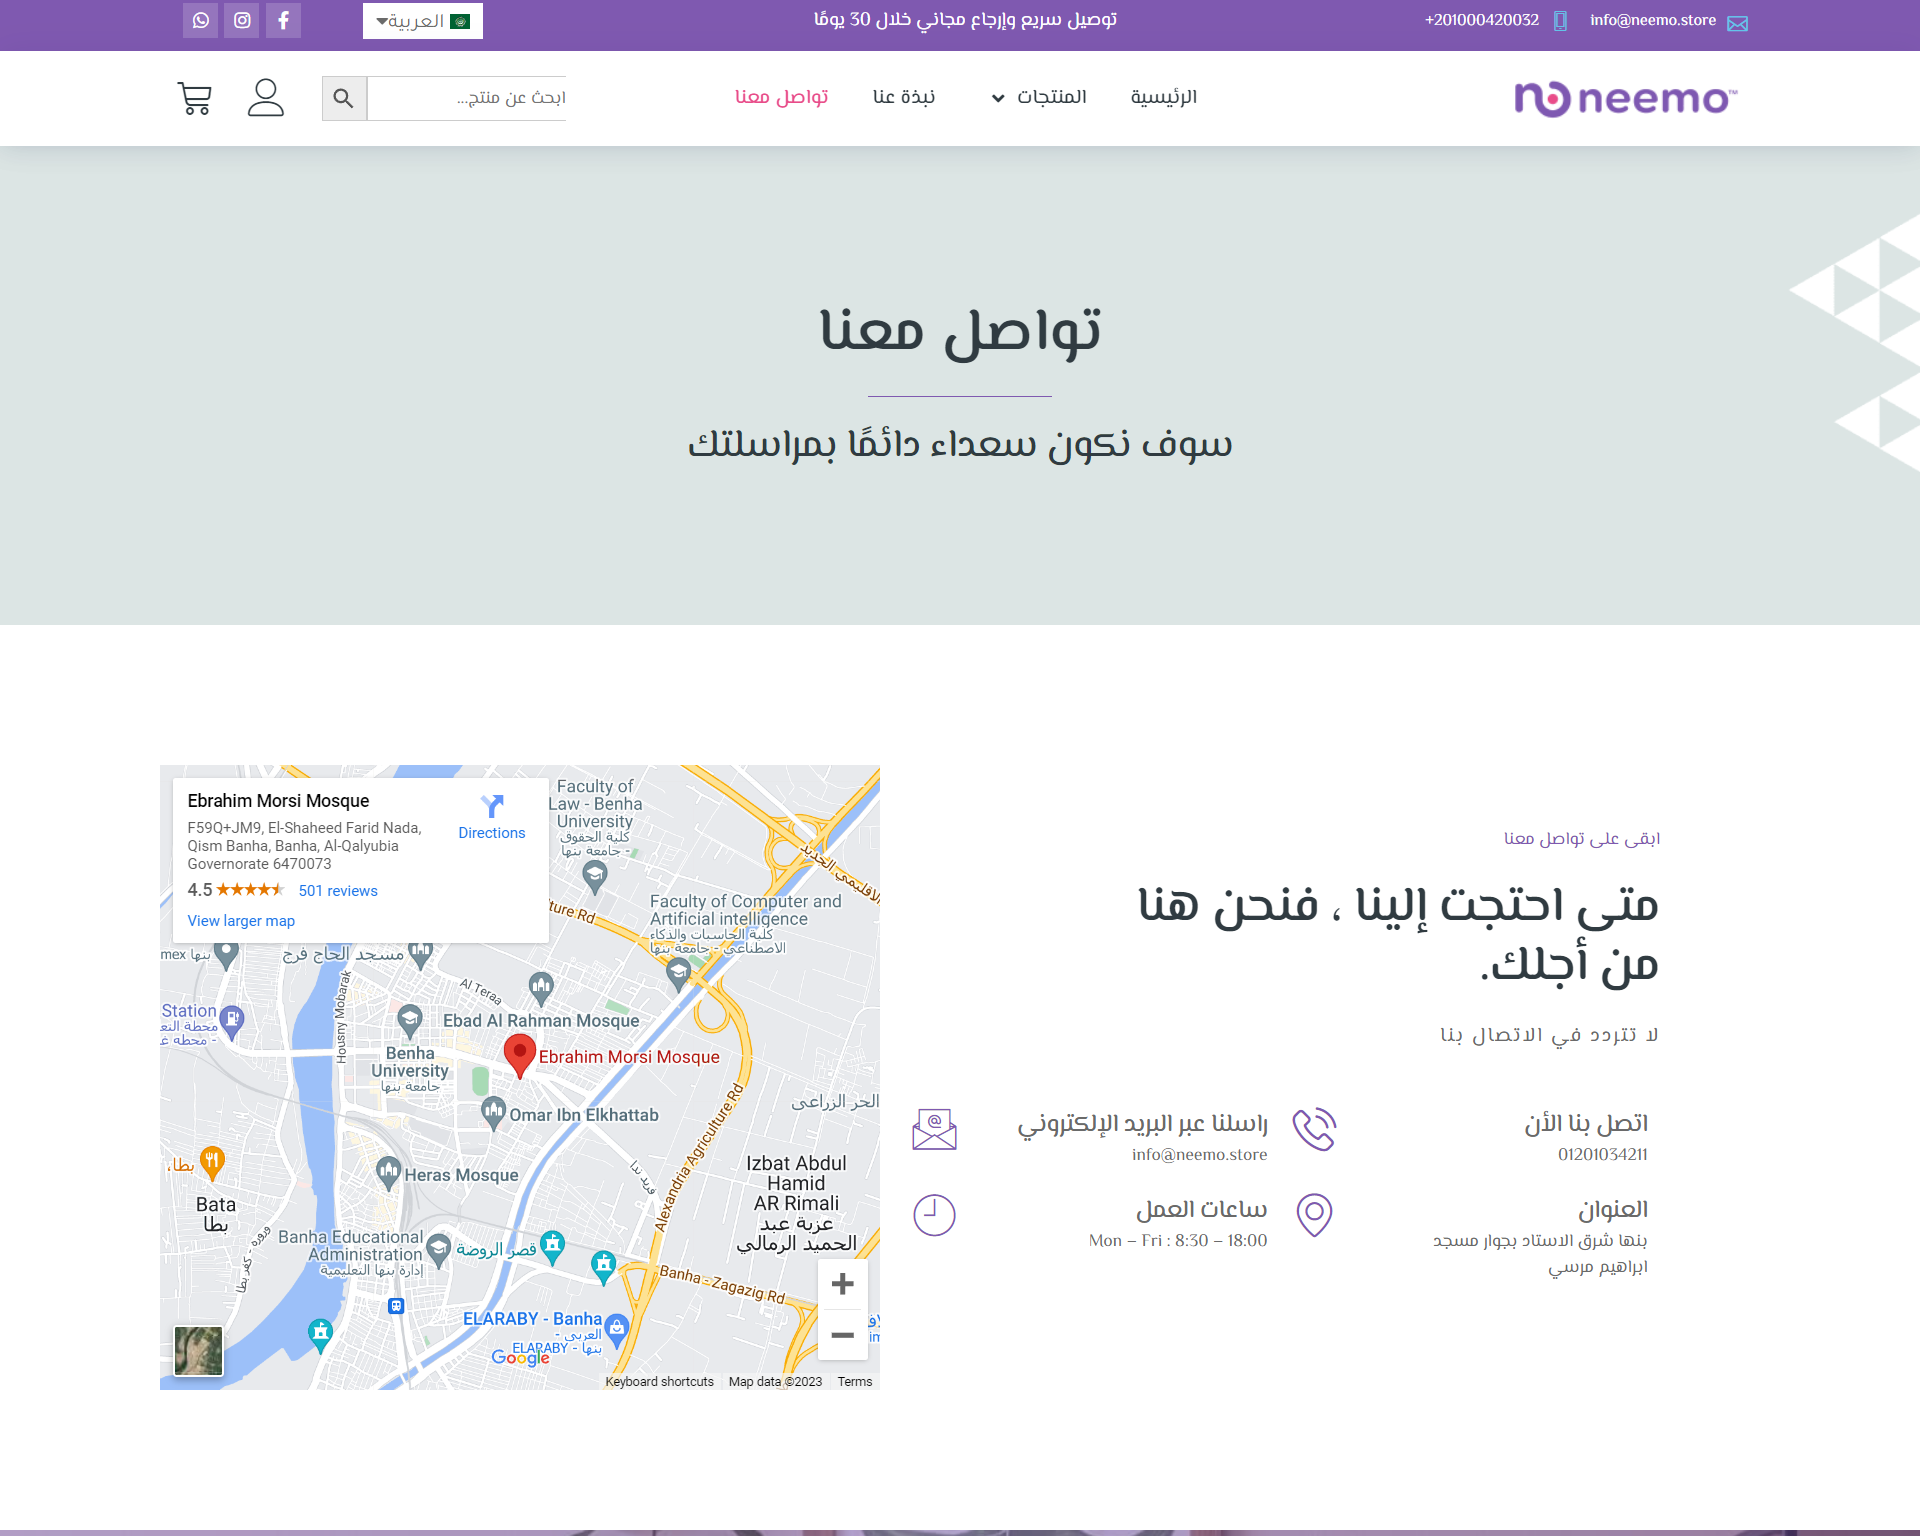Open the Instagram social icon
1920x1536 pixels.
pyautogui.click(x=242, y=20)
